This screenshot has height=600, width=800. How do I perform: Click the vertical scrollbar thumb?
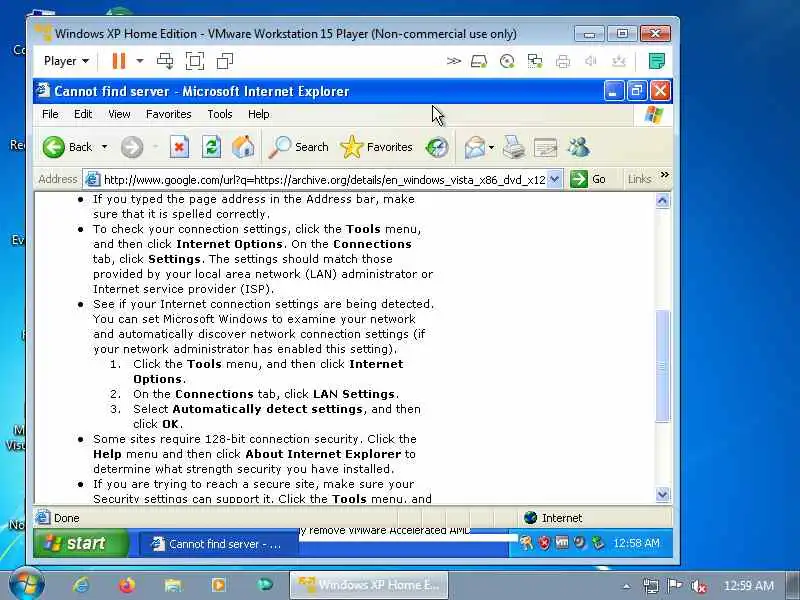pyautogui.click(x=662, y=366)
